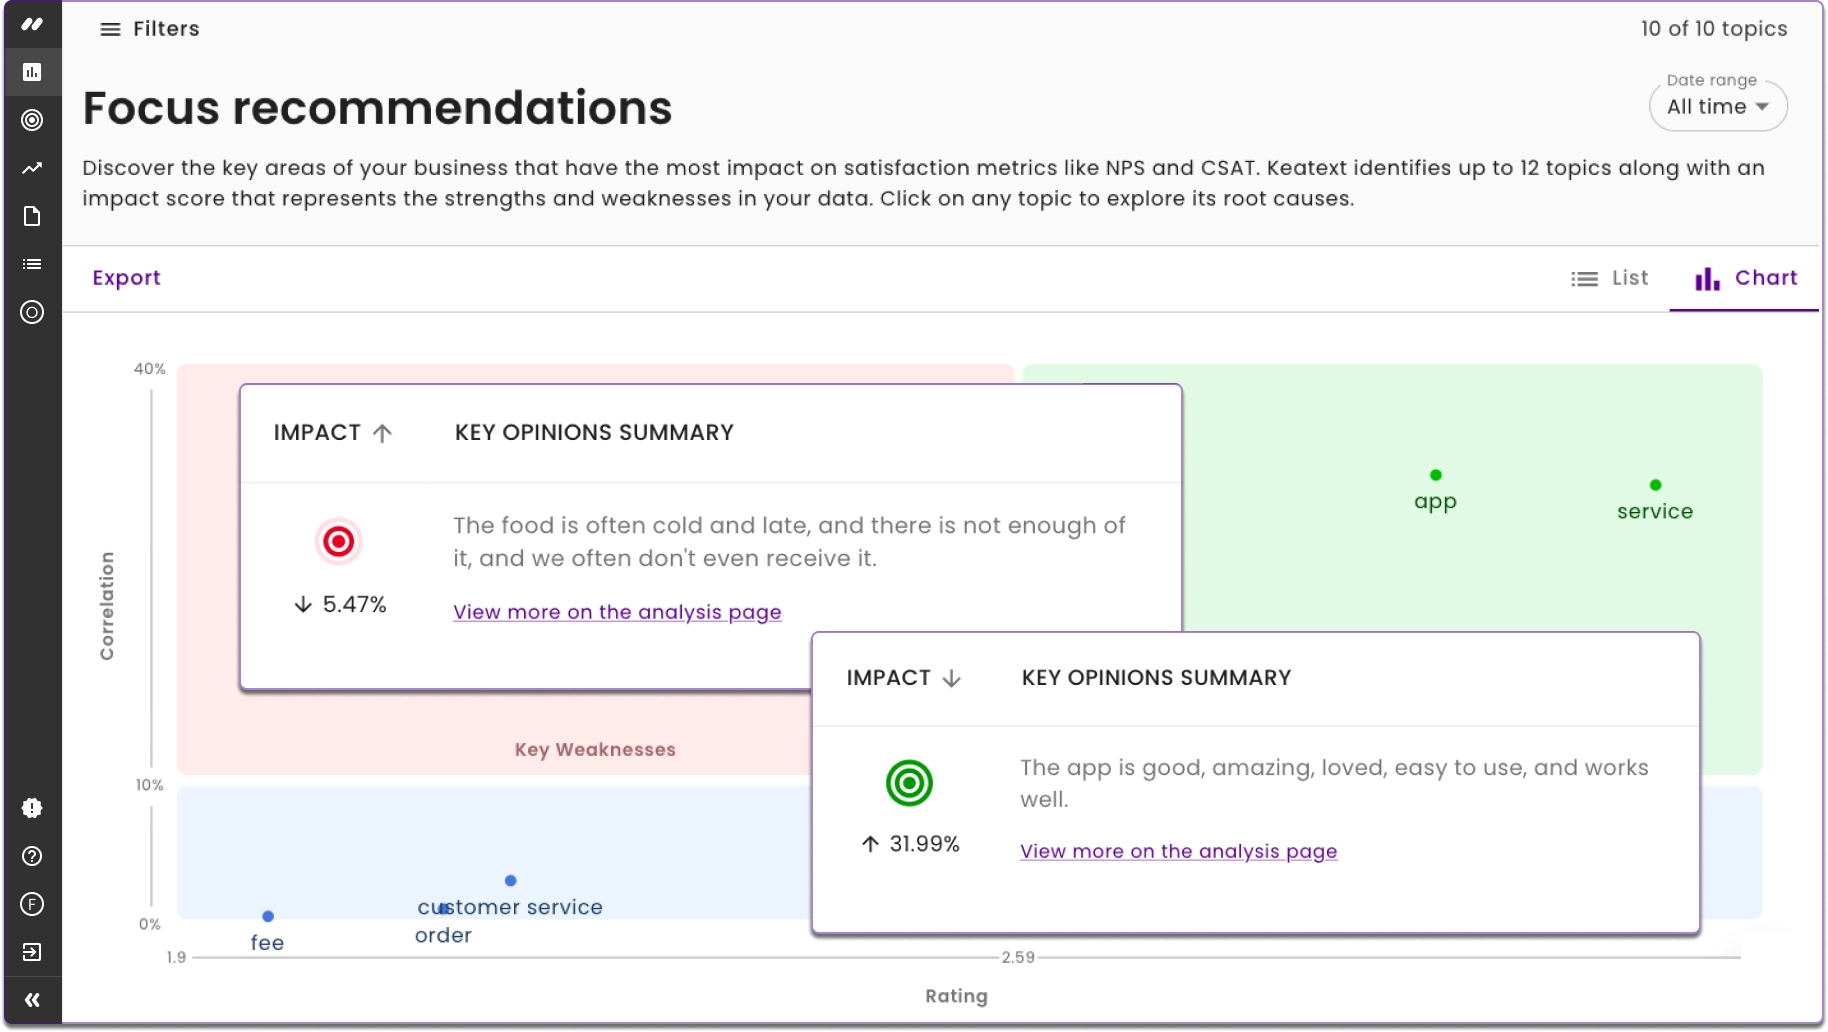Open the trending line analytics sidebar icon
Screen dimensions: 1828x1032
(x=32, y=168)
